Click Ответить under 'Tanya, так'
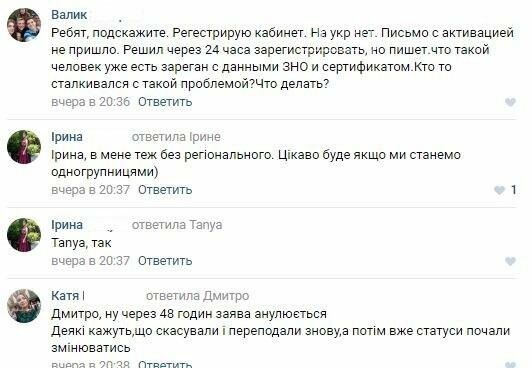 (x=165, y=261)
